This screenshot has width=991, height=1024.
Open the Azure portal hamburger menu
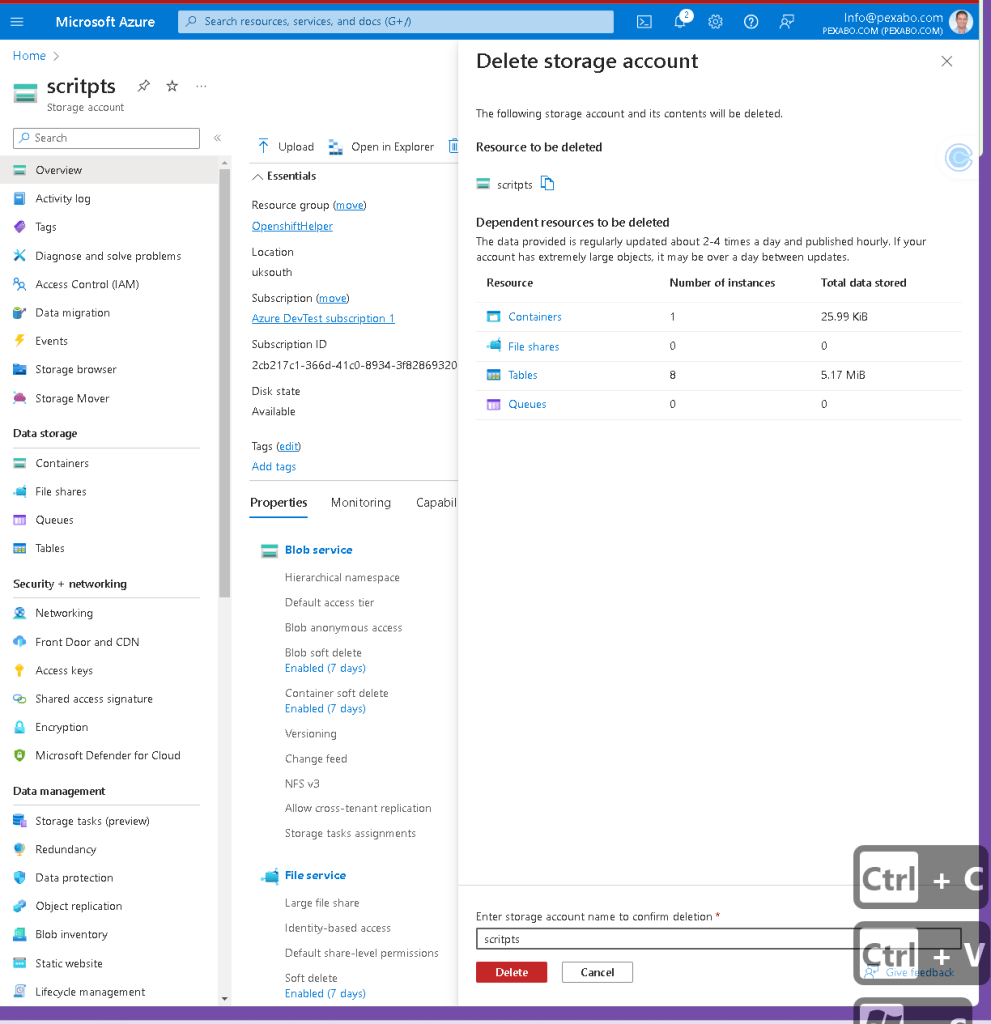click(x=17, y=22)
